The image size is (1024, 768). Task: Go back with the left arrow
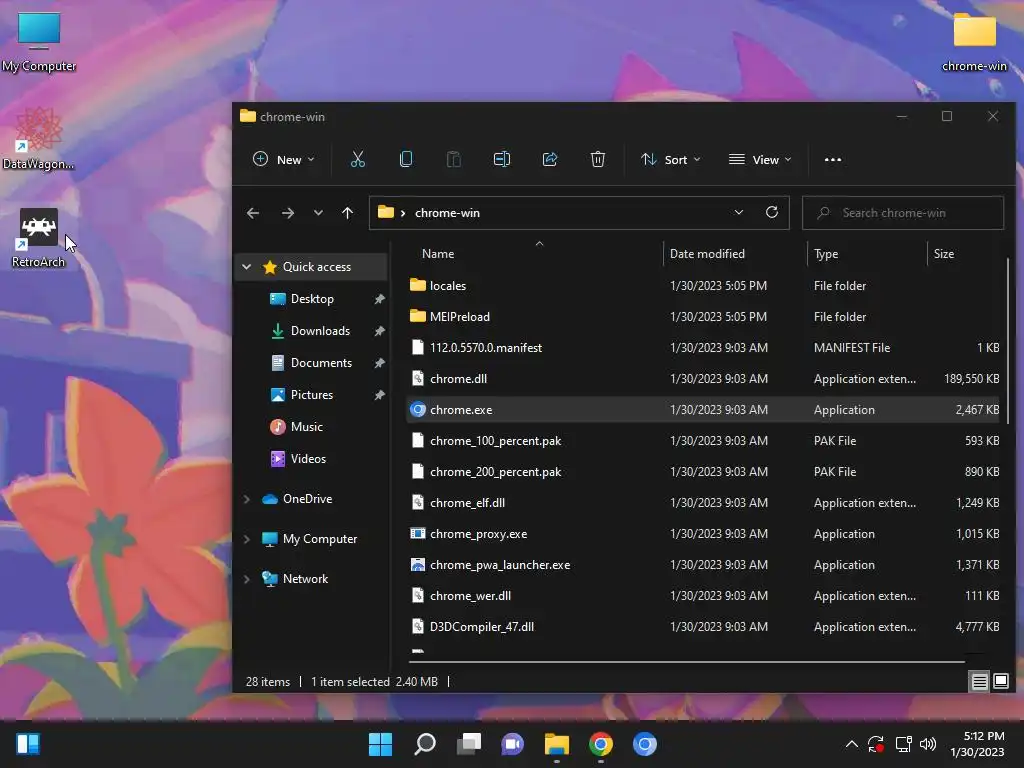tap(253, 213)
